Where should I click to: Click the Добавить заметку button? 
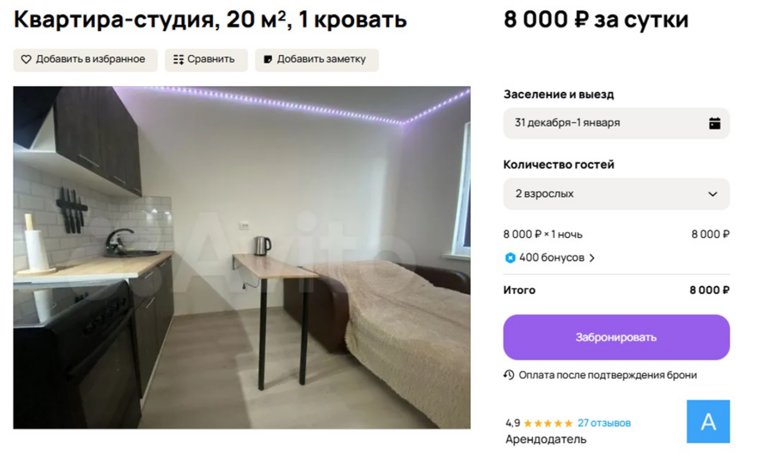(317, 60)
